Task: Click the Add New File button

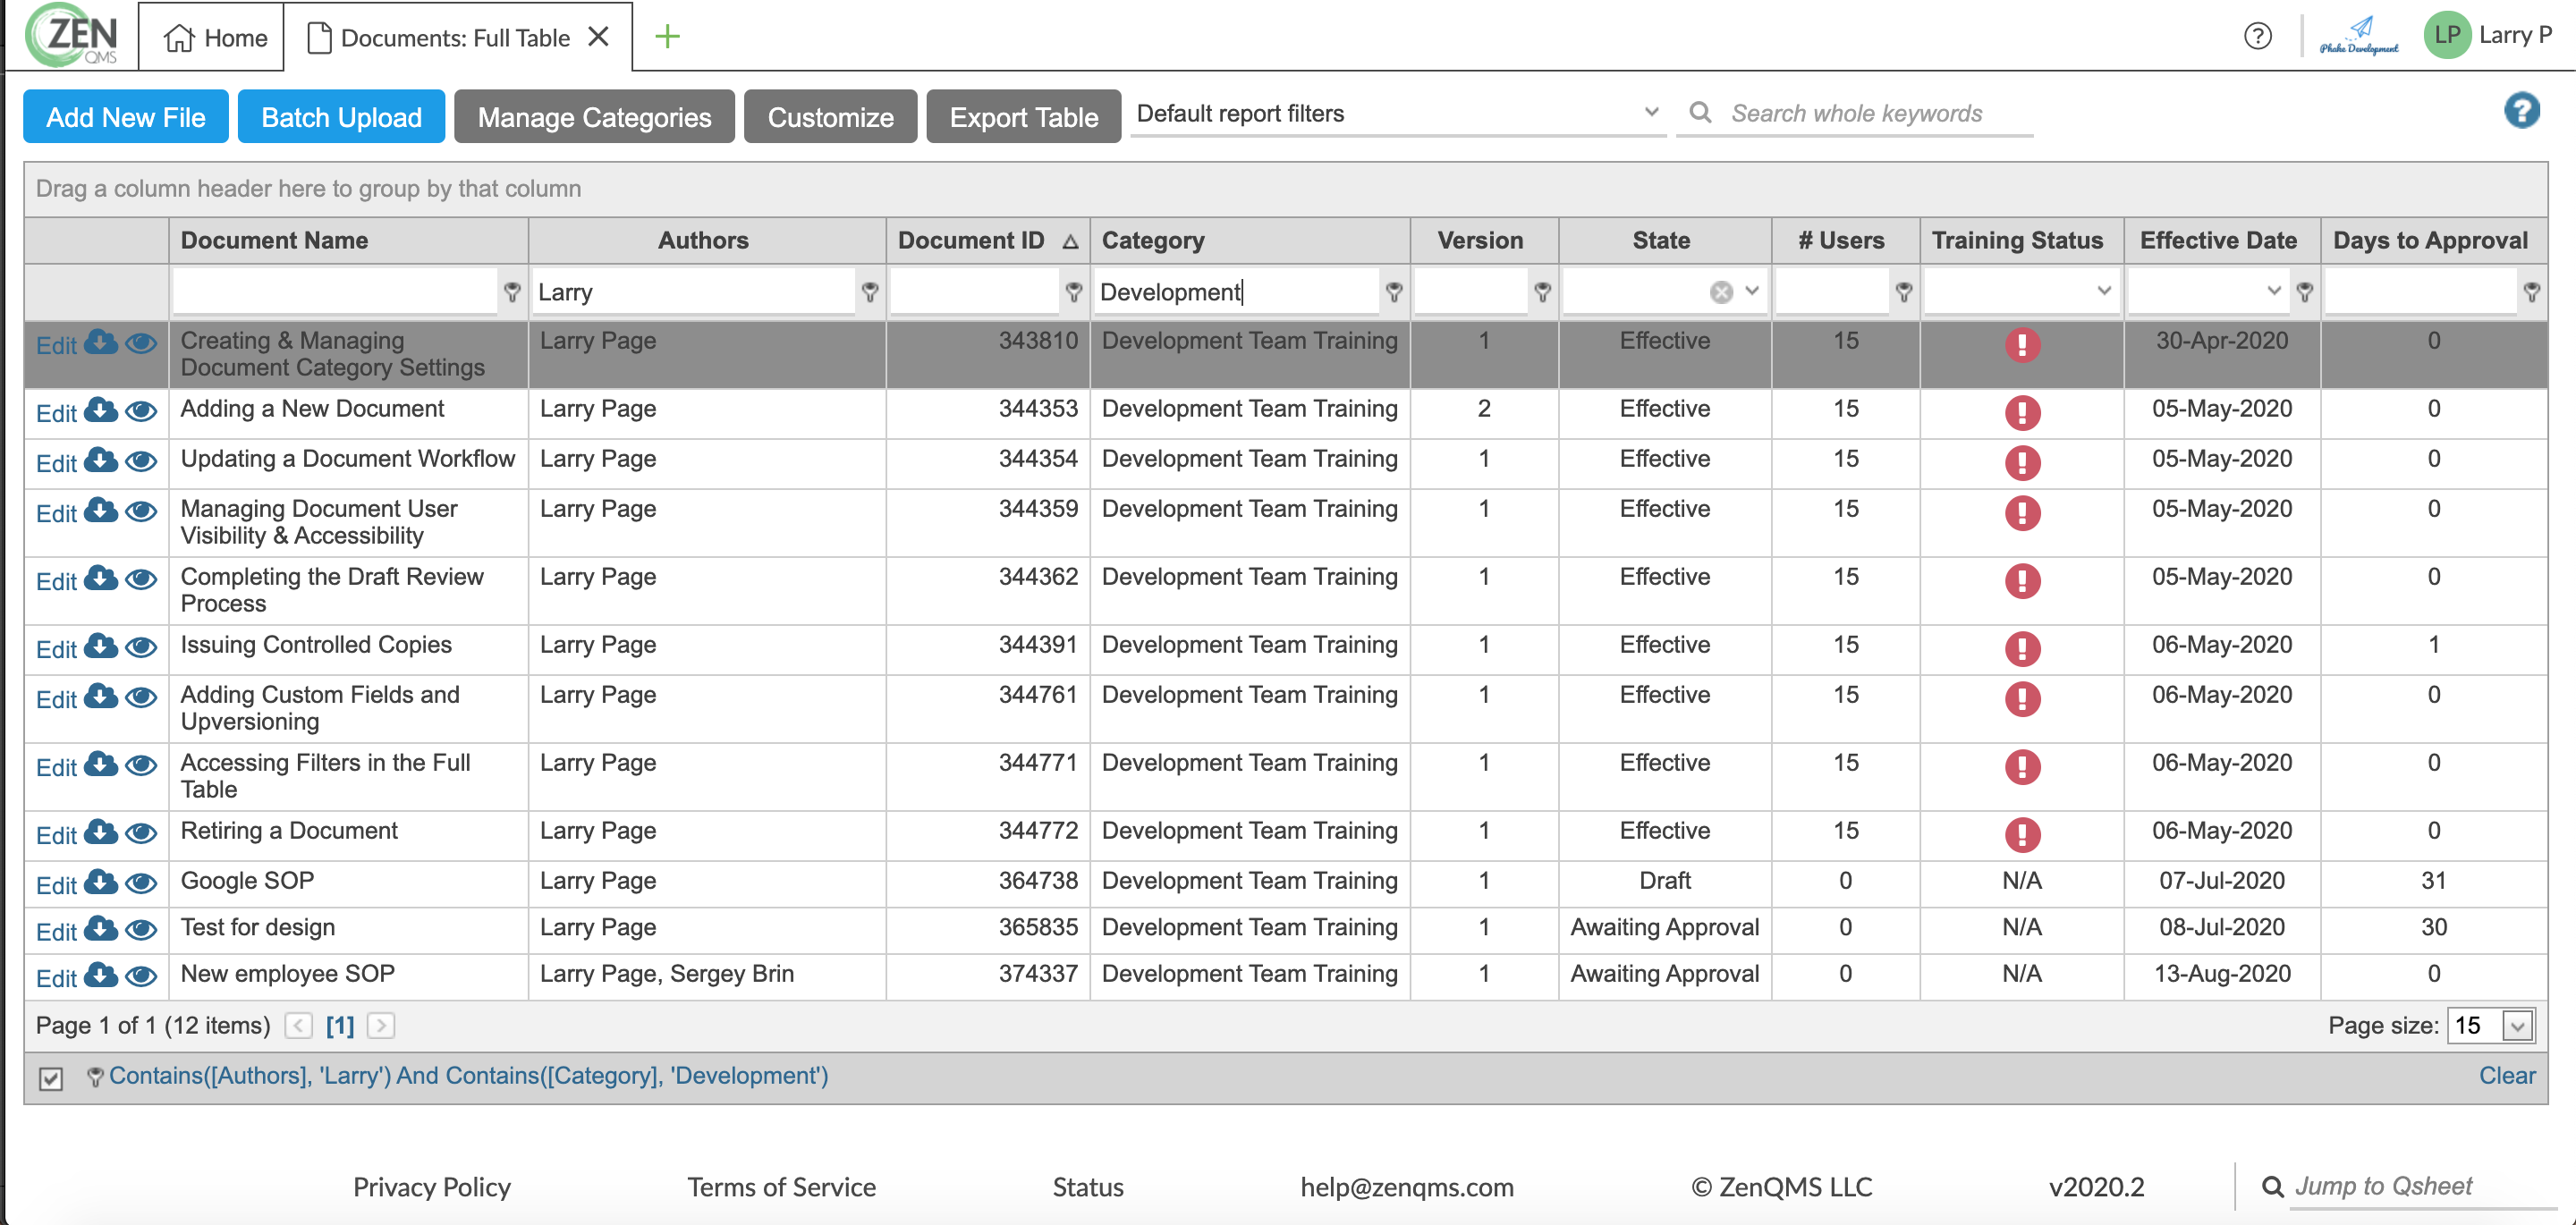Action: pyautogui.click(x=125, y=116)
